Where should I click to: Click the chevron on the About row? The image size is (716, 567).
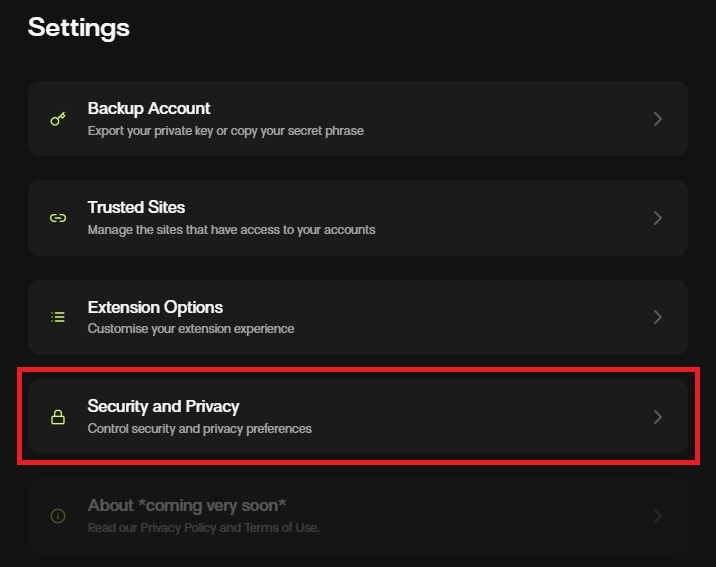(657, 516)
